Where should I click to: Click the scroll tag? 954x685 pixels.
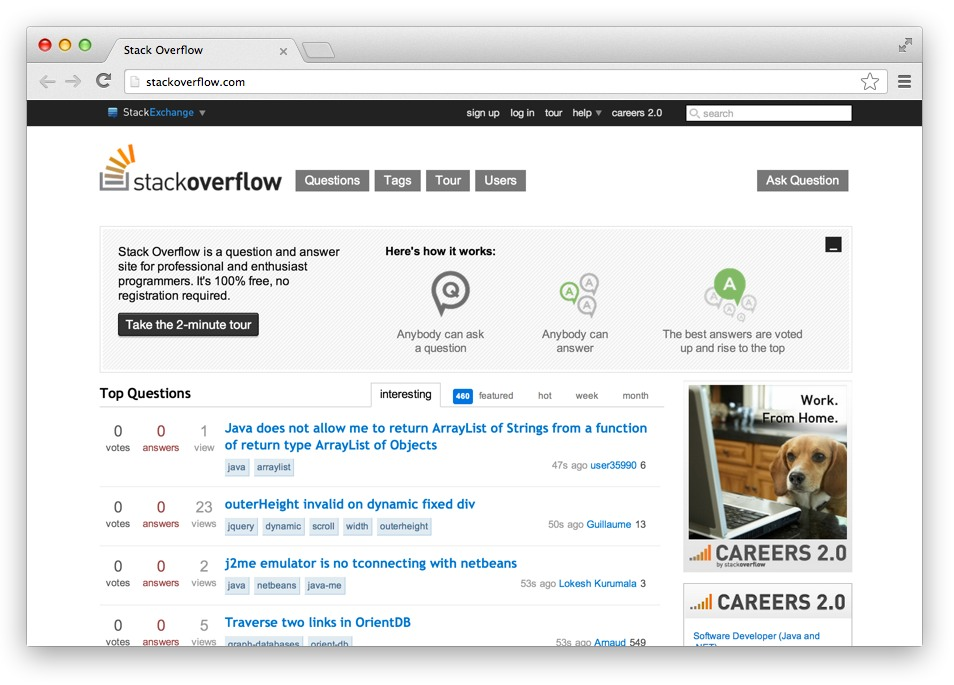pyautogui.click(x=323, y=526)
